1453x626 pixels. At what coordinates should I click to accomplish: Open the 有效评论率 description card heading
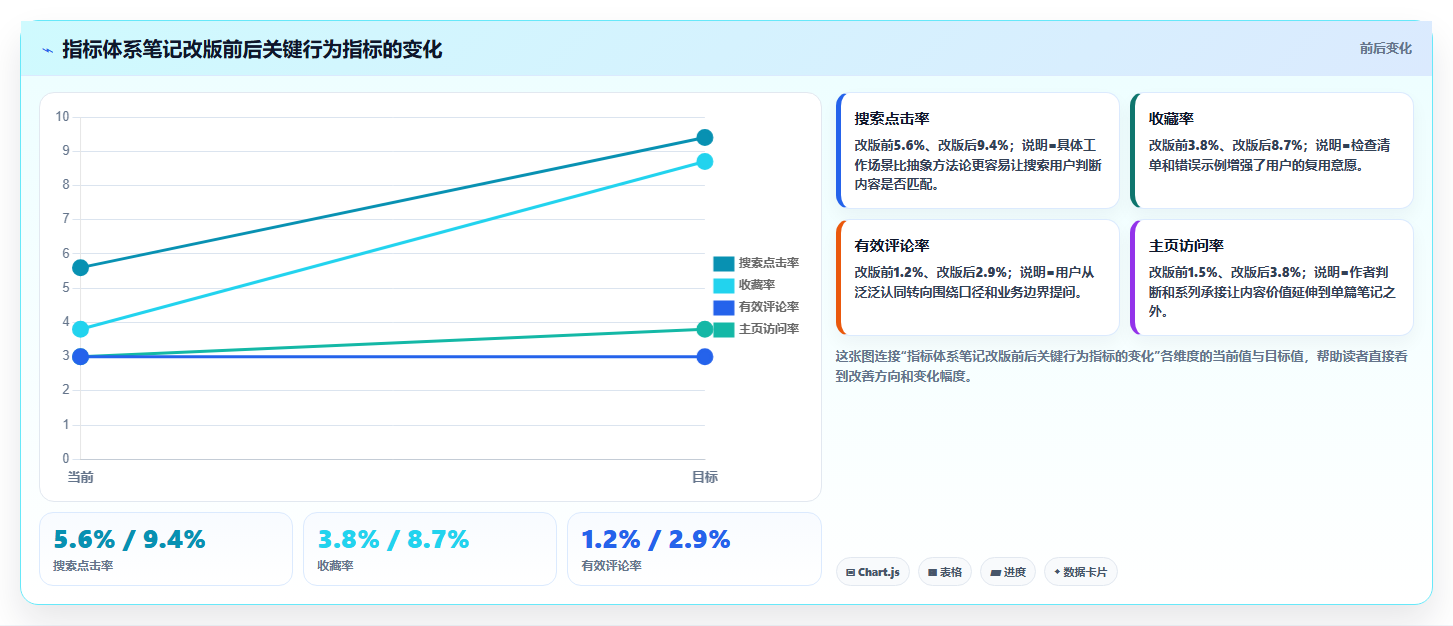tap(892, 246)
